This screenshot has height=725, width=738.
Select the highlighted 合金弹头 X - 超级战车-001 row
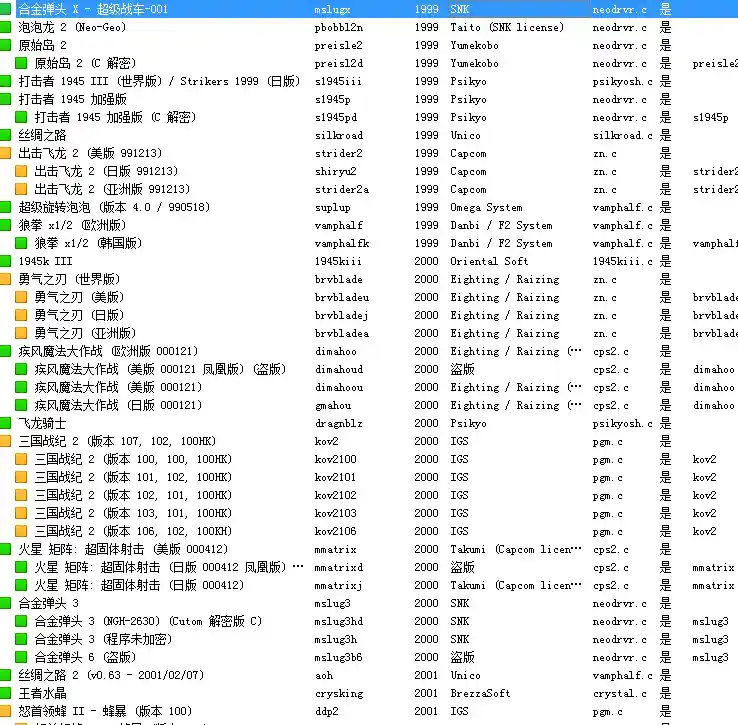point(369,9)
